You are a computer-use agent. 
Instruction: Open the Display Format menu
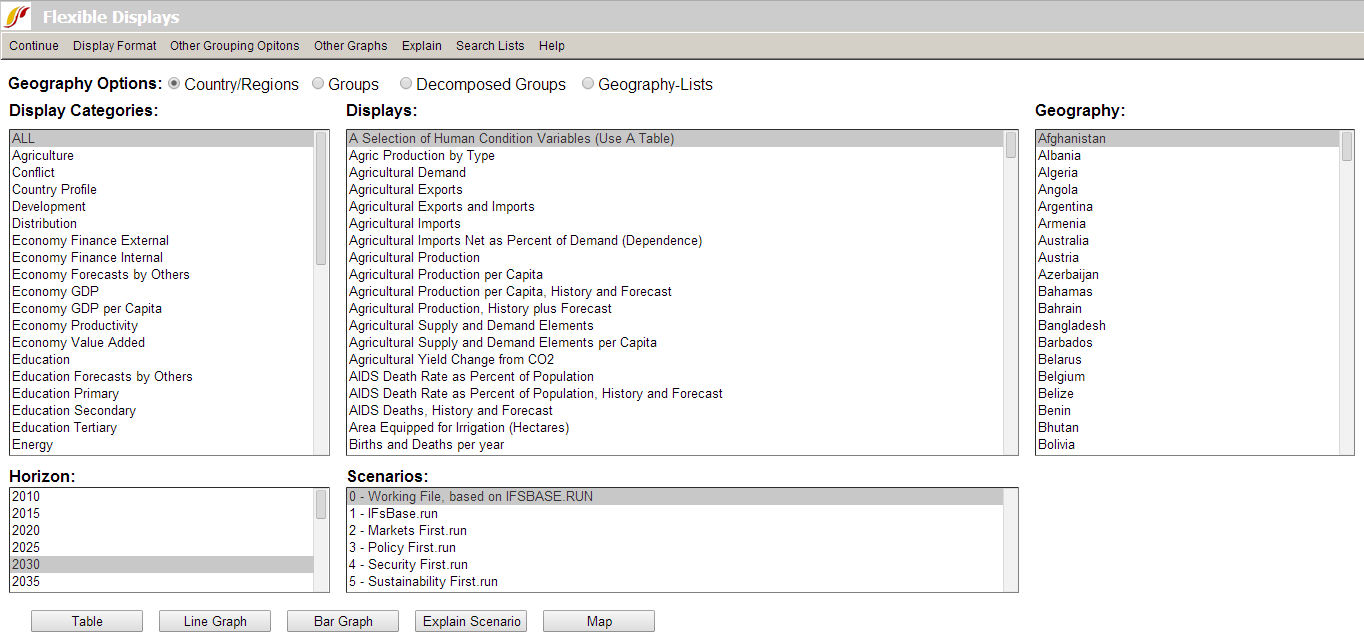tap(114, 46)
